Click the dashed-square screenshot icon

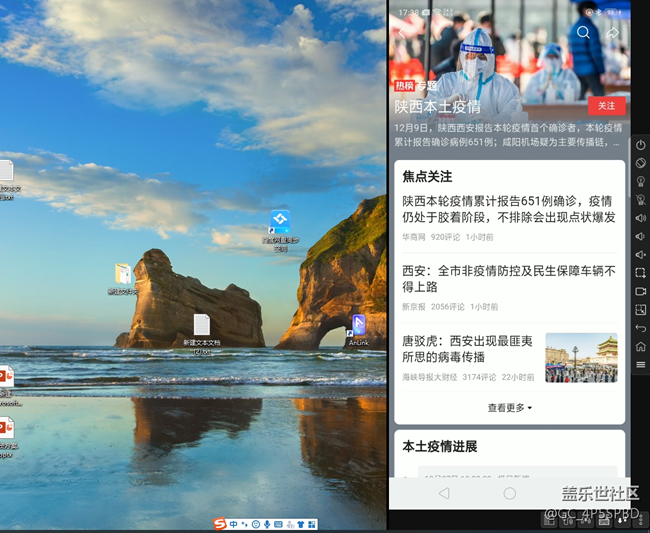coord(641,273)
